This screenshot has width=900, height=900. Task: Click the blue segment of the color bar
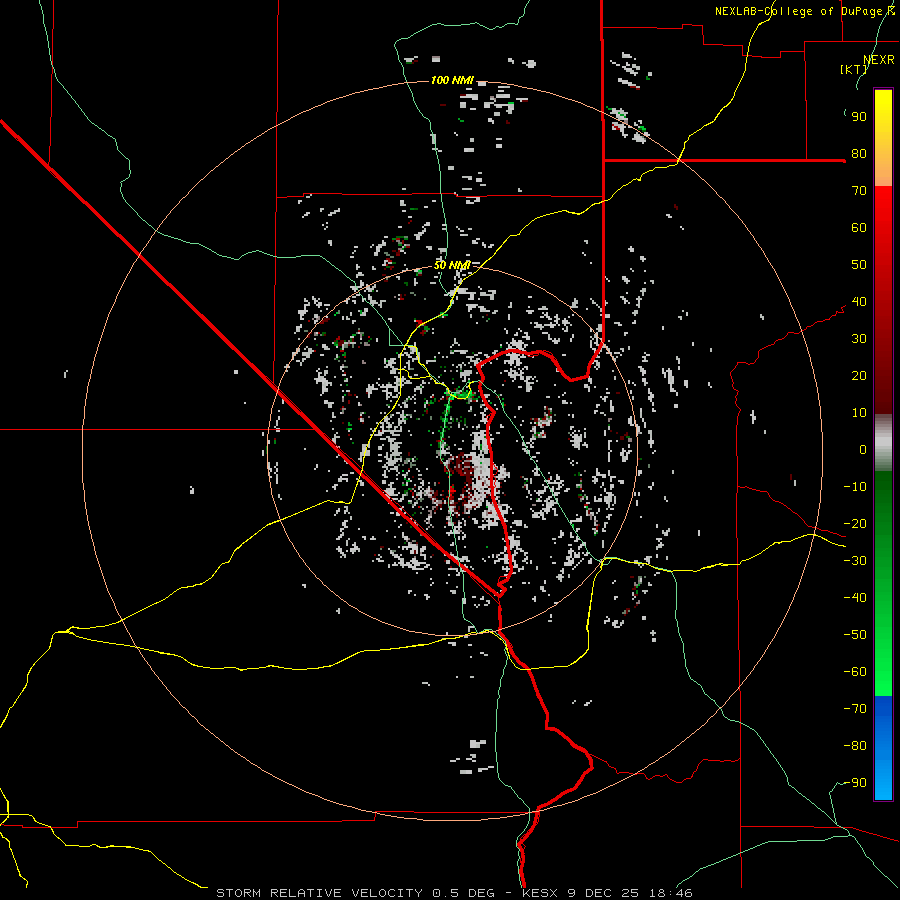click(883, 746)
